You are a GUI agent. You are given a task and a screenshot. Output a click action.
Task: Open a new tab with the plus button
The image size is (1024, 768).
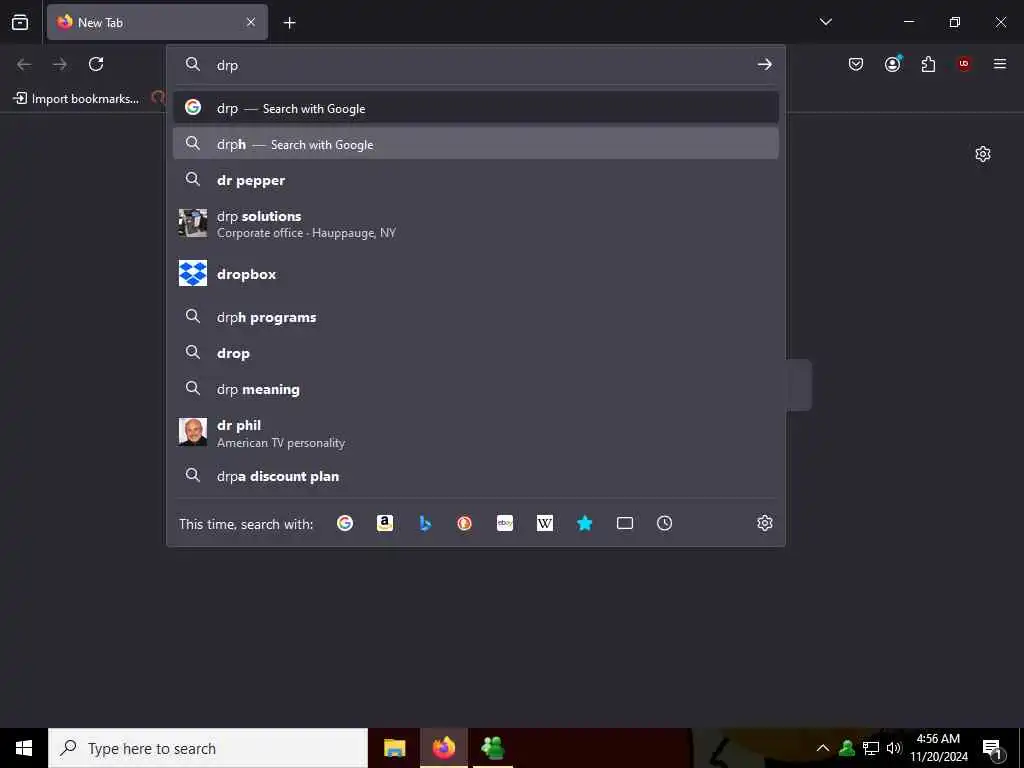coord(289,23)
